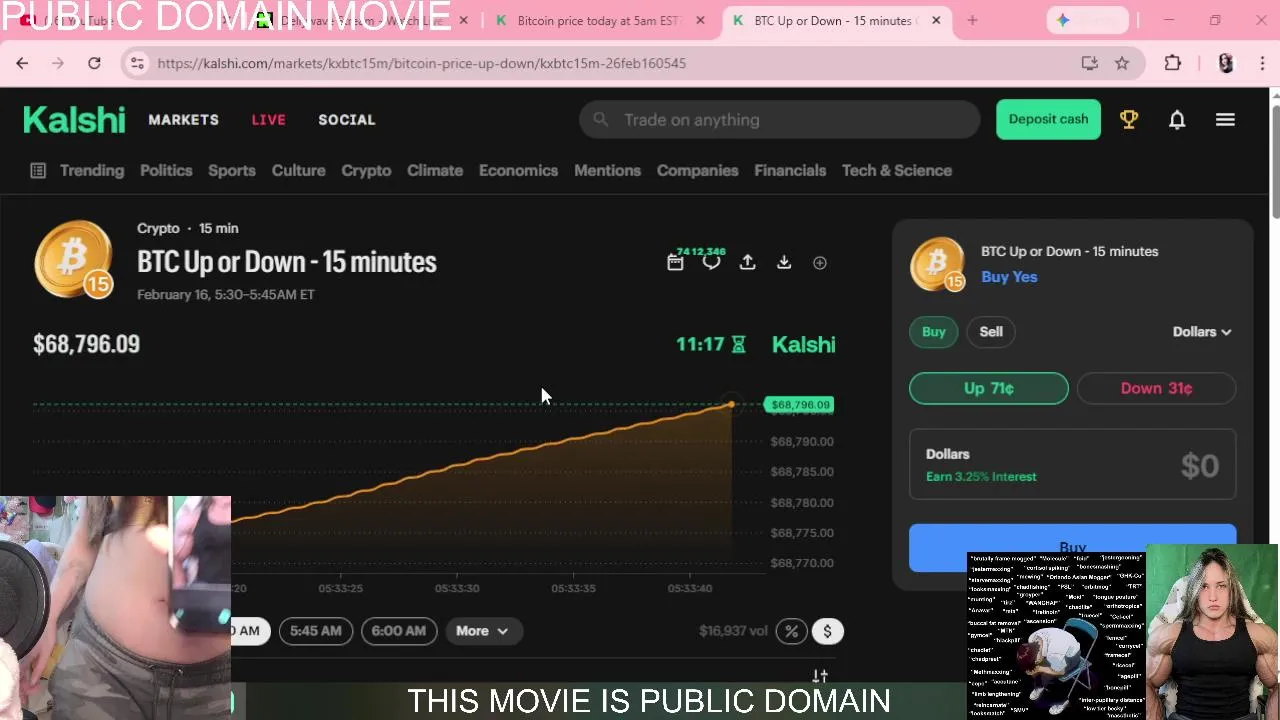Expand the More time slots dropdown
This screenshot has height=720, width=1280.
click(x=482, y=631)
